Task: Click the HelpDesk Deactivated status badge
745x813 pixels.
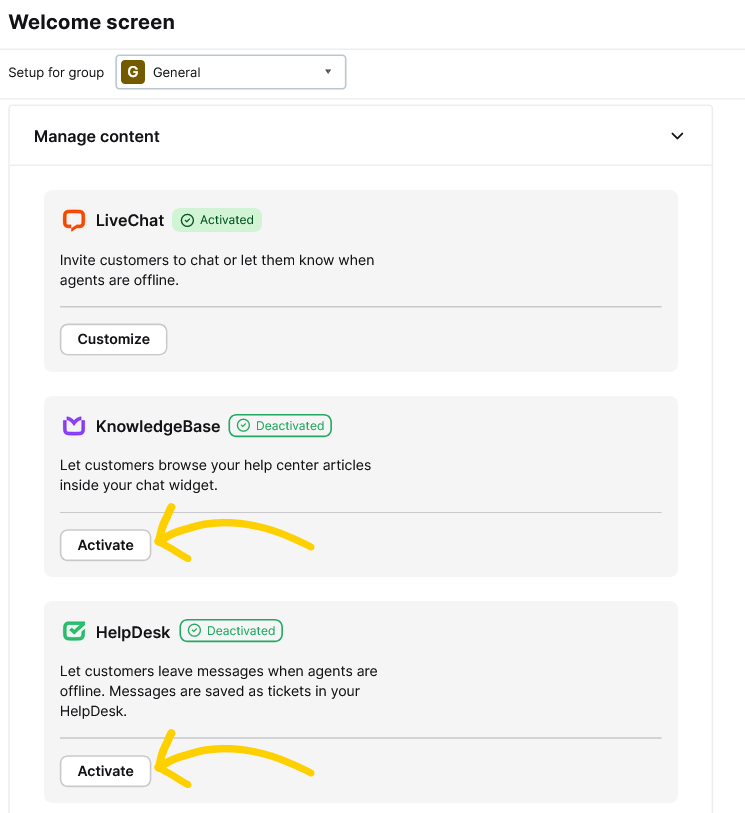Action: click(231, 630)
